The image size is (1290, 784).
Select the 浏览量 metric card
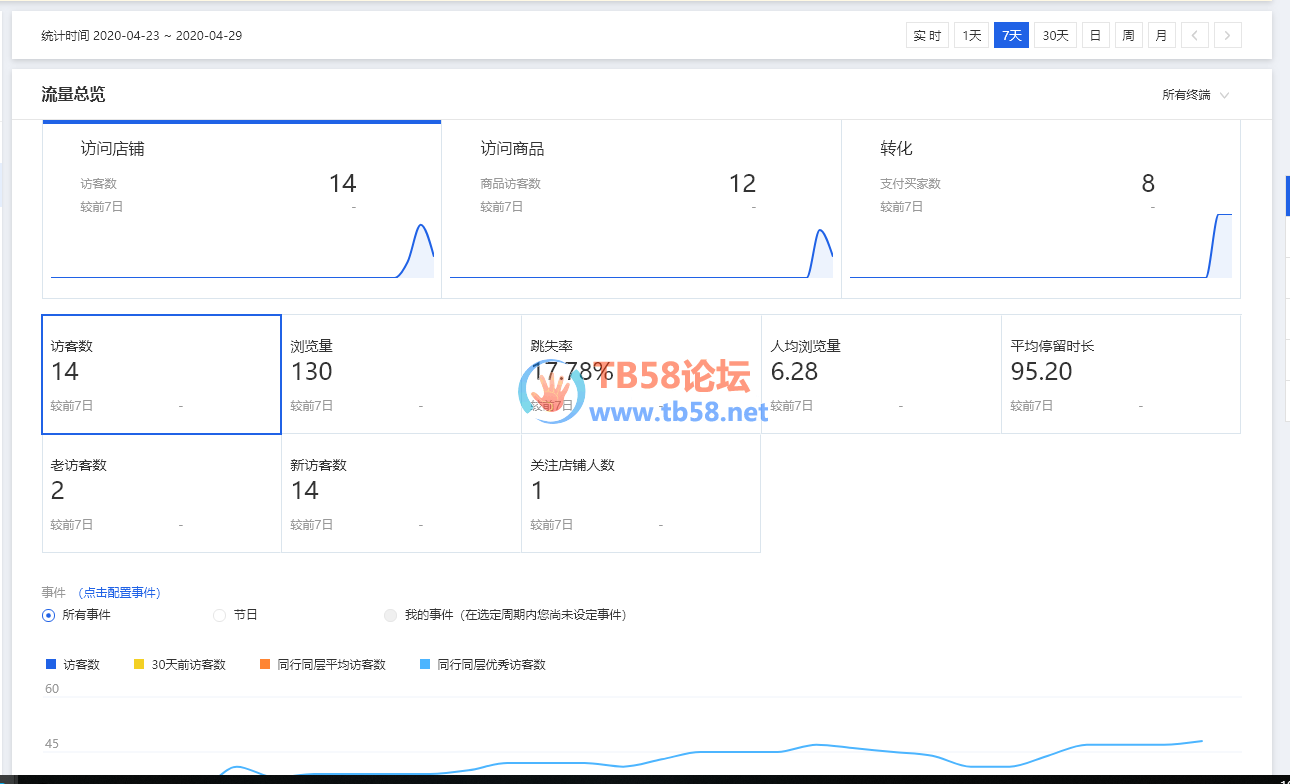coord(401,374)
